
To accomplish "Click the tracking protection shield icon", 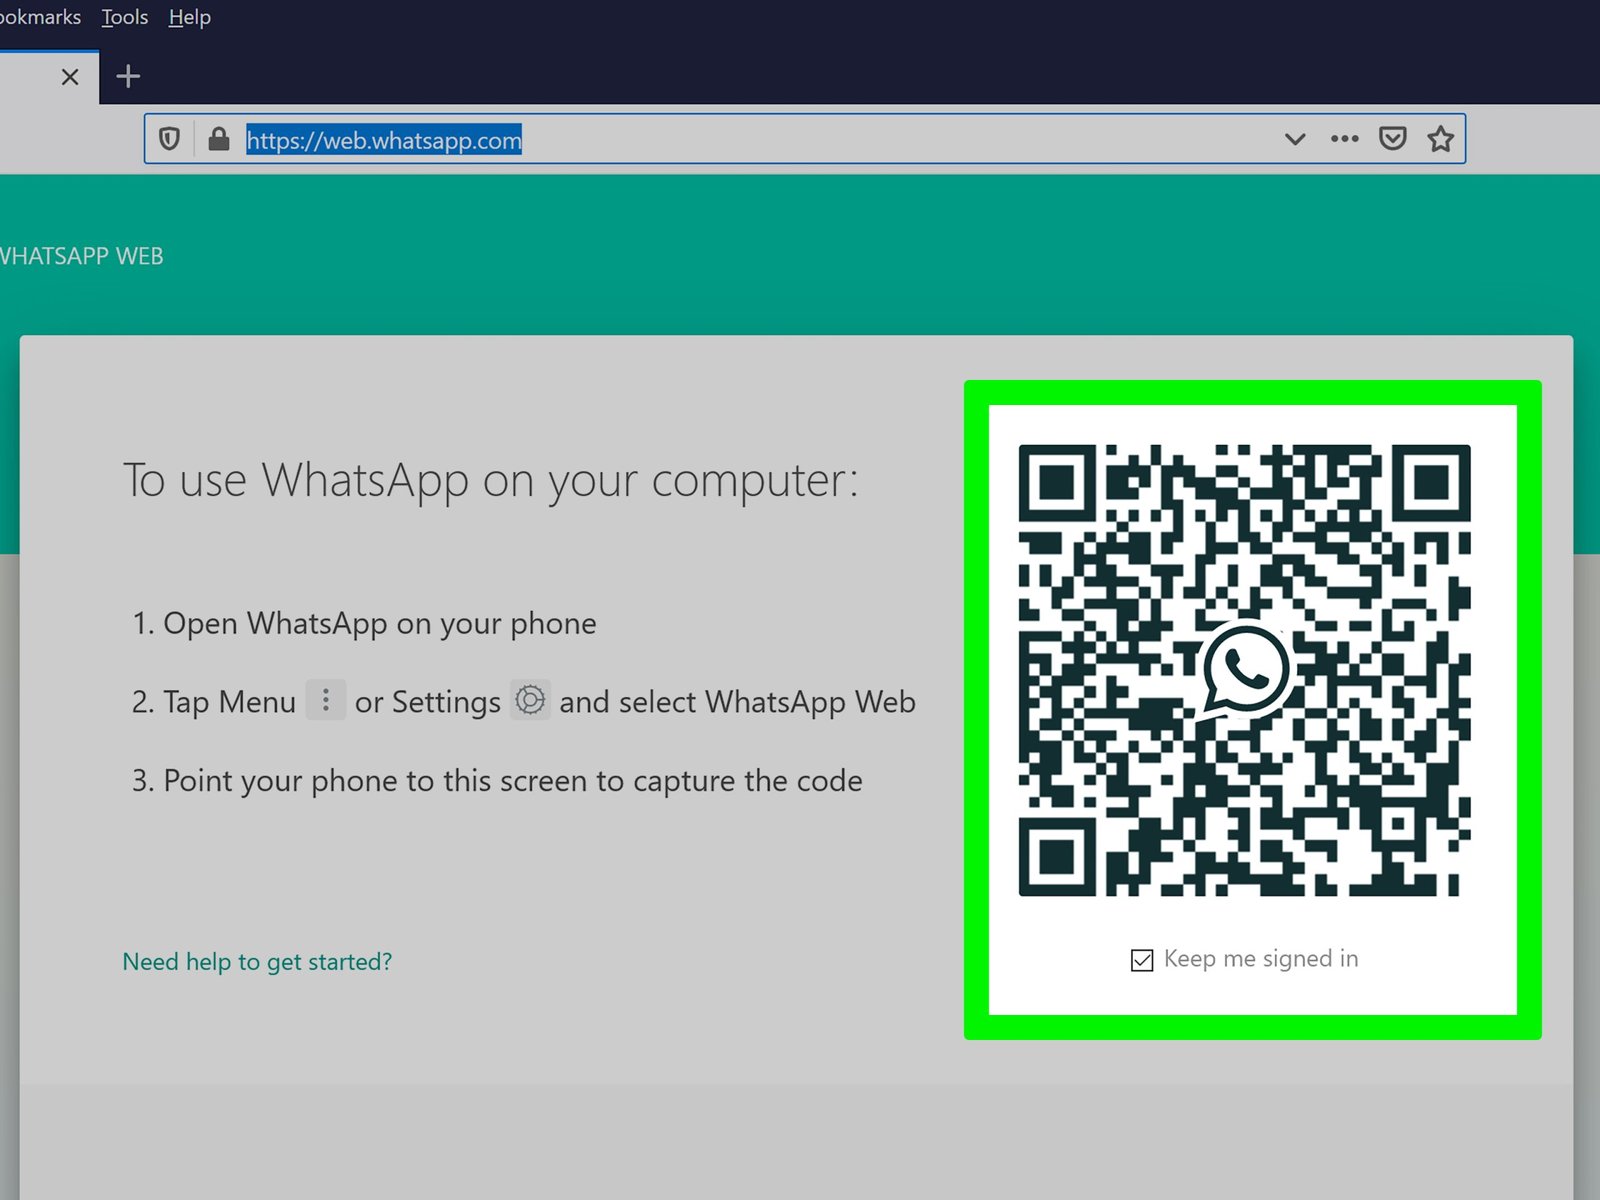I will [169, 139].
